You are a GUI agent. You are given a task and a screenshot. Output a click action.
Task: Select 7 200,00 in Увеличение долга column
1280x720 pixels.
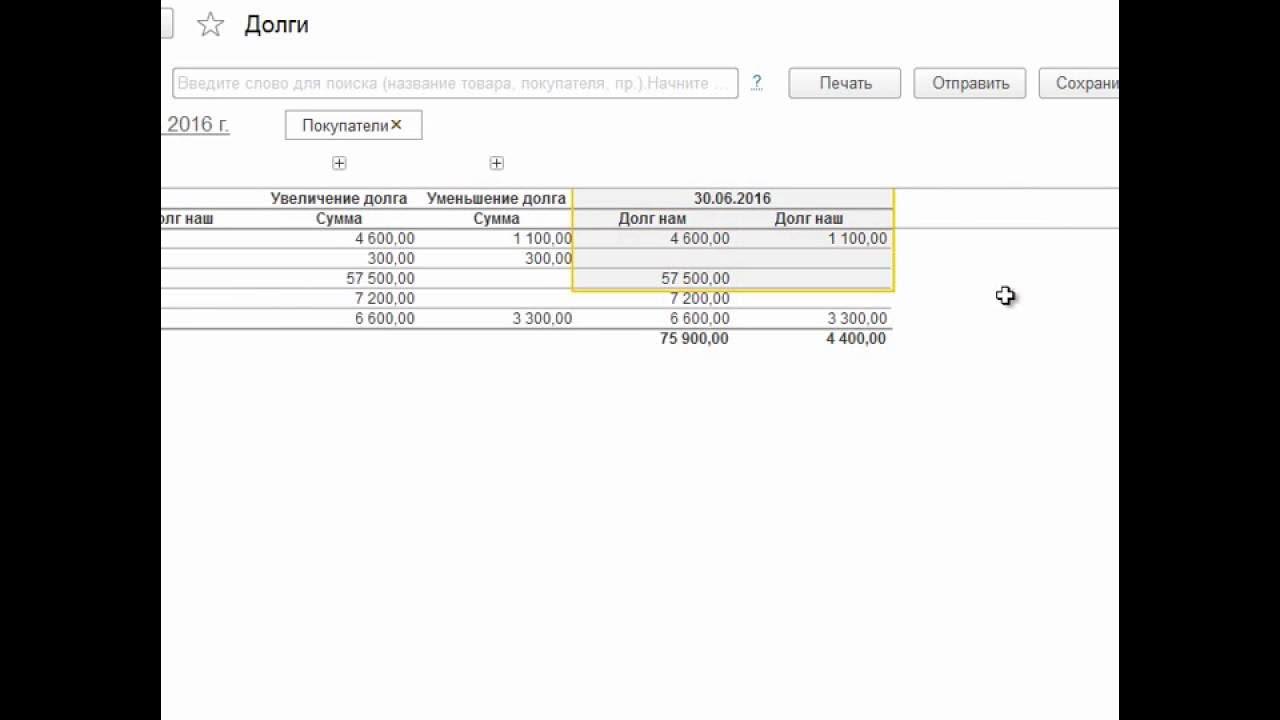coord(384,298)
